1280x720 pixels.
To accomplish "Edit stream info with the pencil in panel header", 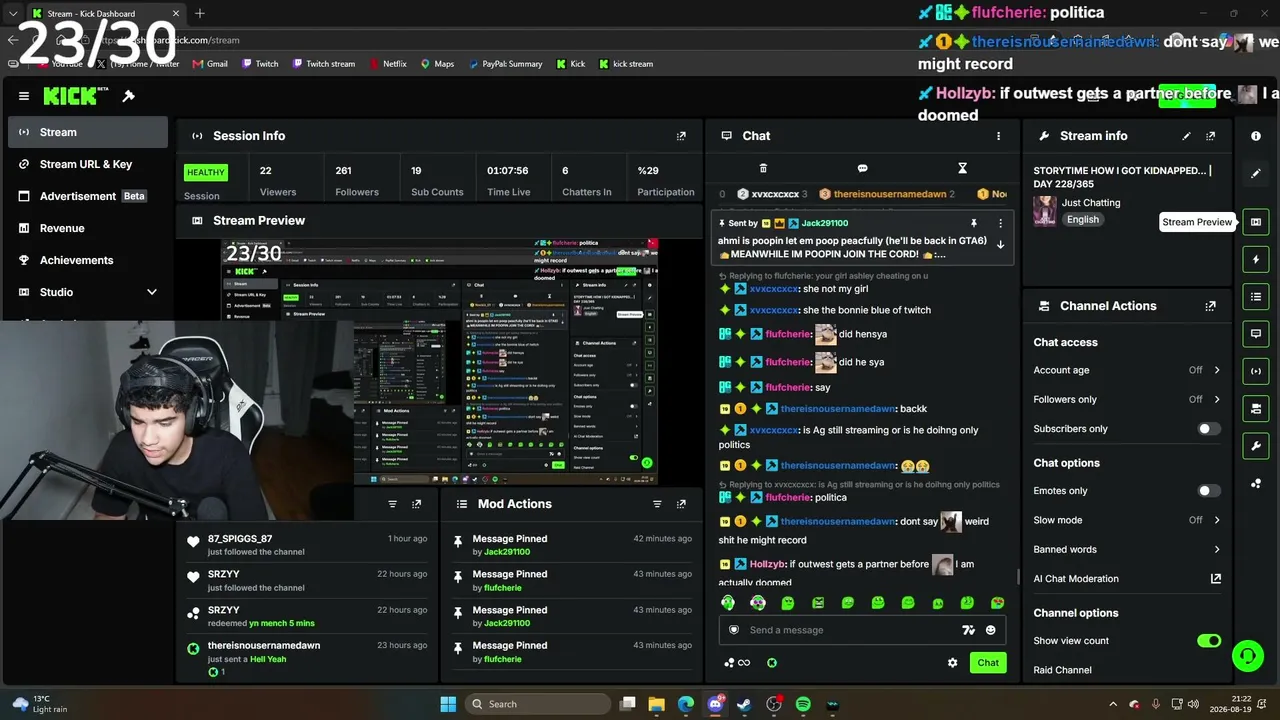I will tap(1186, 136).
